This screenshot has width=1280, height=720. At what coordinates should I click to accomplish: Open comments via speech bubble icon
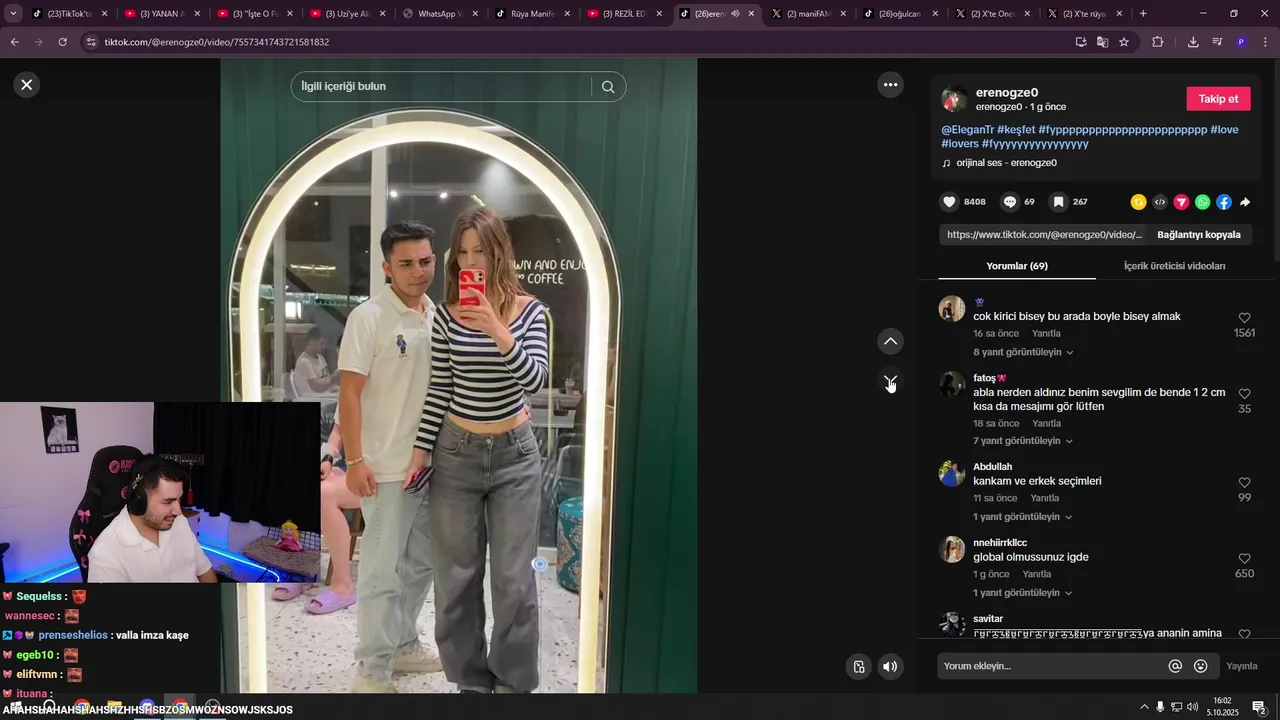(1010, 202)
